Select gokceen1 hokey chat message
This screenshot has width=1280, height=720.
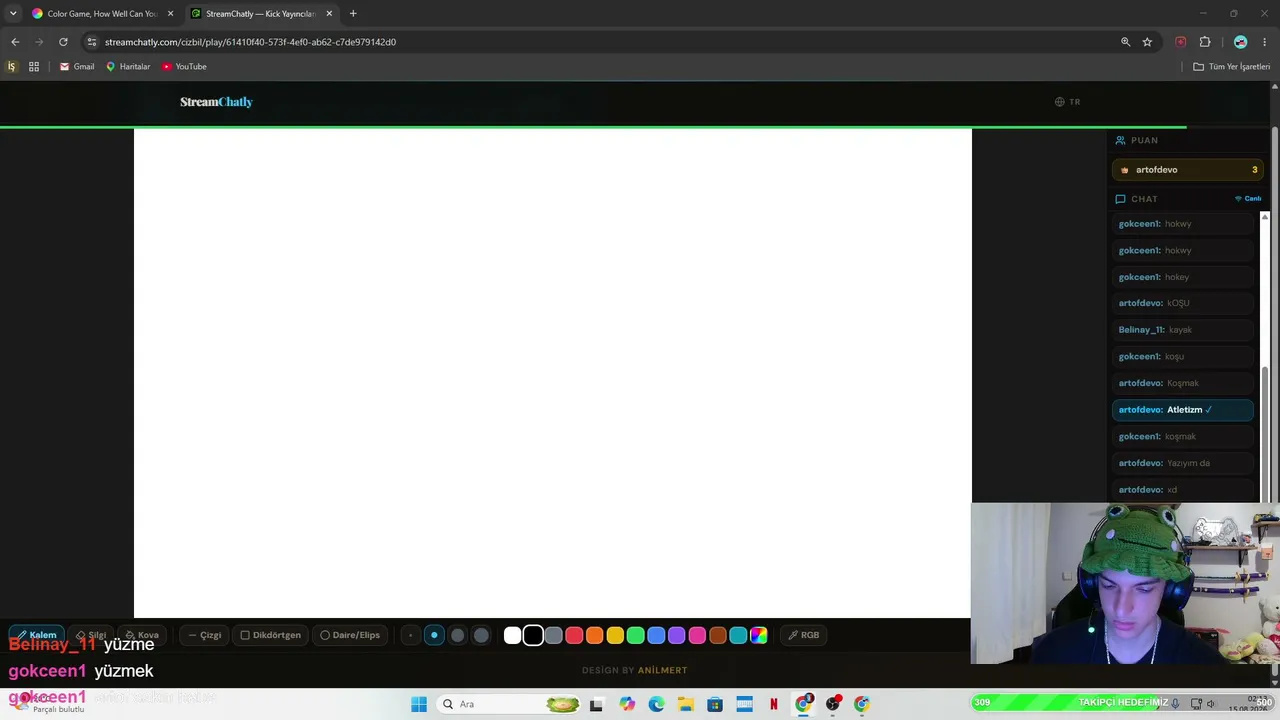pos(1183,277)
